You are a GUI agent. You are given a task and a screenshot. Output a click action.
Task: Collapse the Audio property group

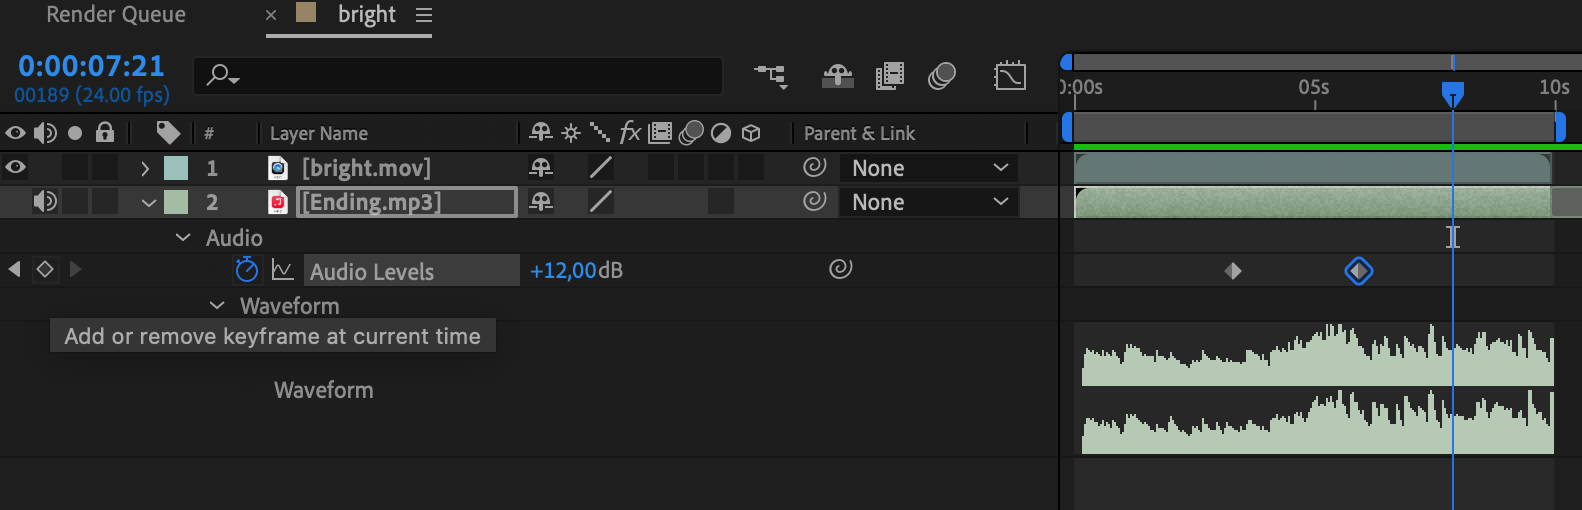[183, 237]
